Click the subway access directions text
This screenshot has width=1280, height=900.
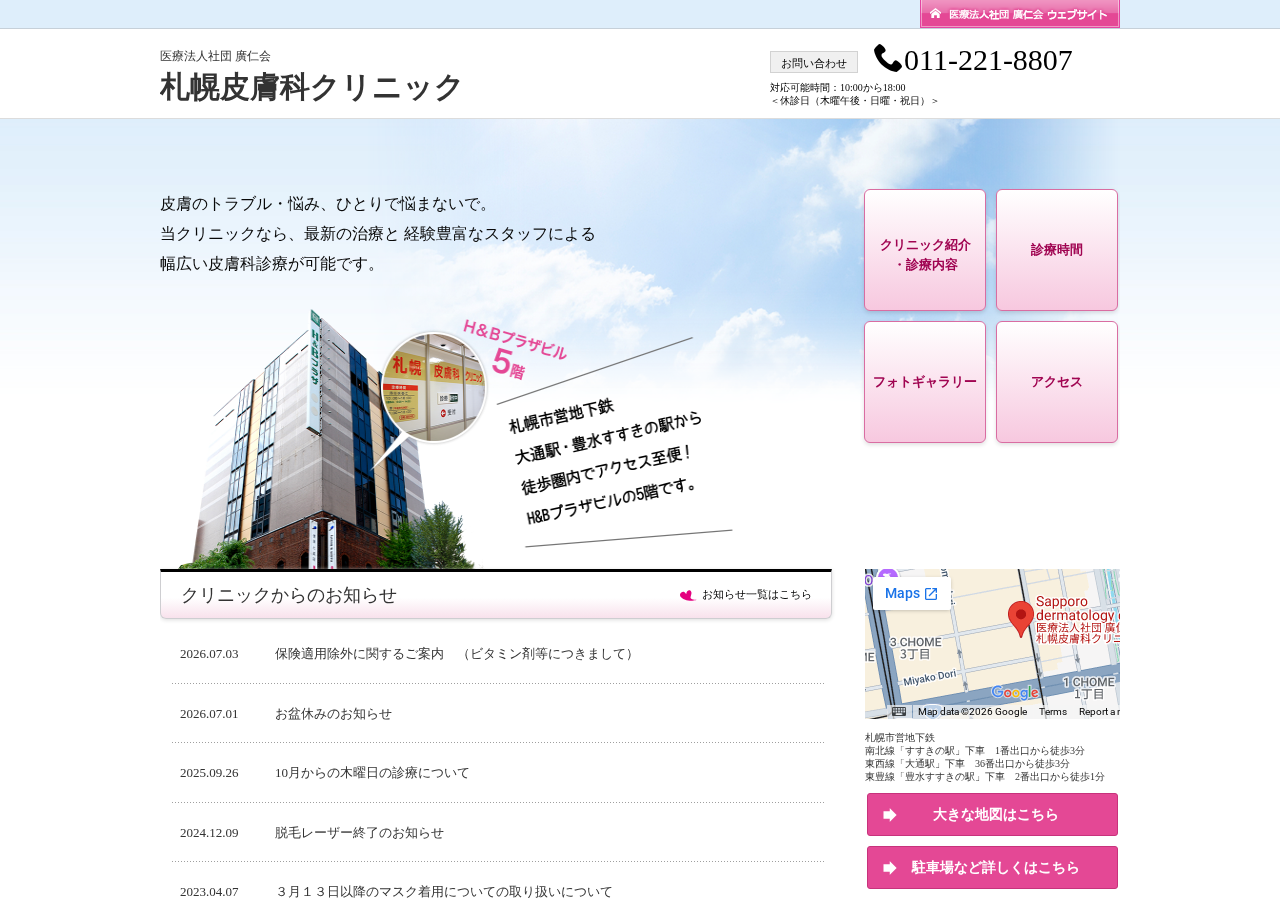pyautogui.click(x=985, y=757)
